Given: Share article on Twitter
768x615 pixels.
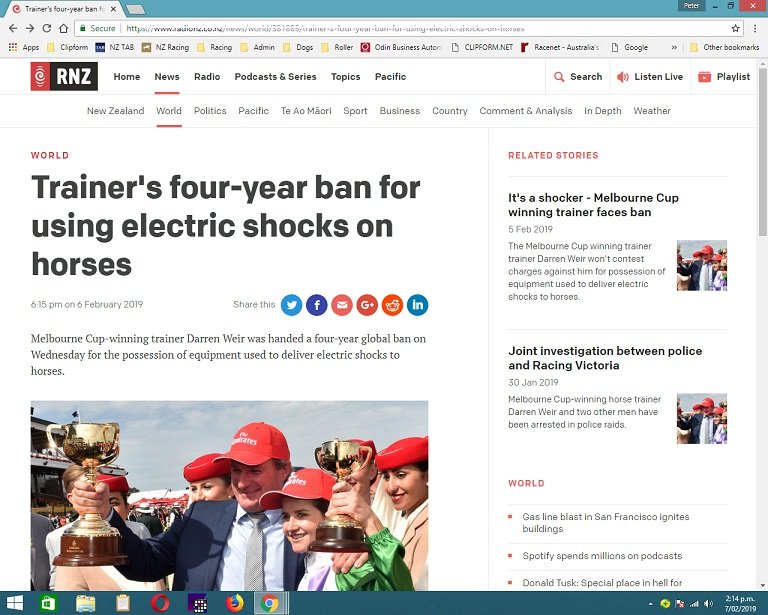Looking at the screenshot, I should click(x=292, y=305).
